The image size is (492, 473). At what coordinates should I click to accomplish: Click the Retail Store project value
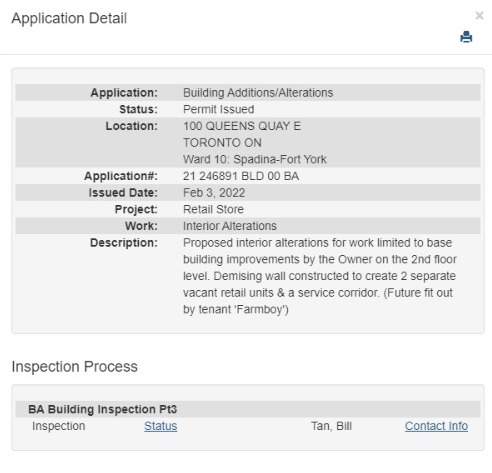213,209
